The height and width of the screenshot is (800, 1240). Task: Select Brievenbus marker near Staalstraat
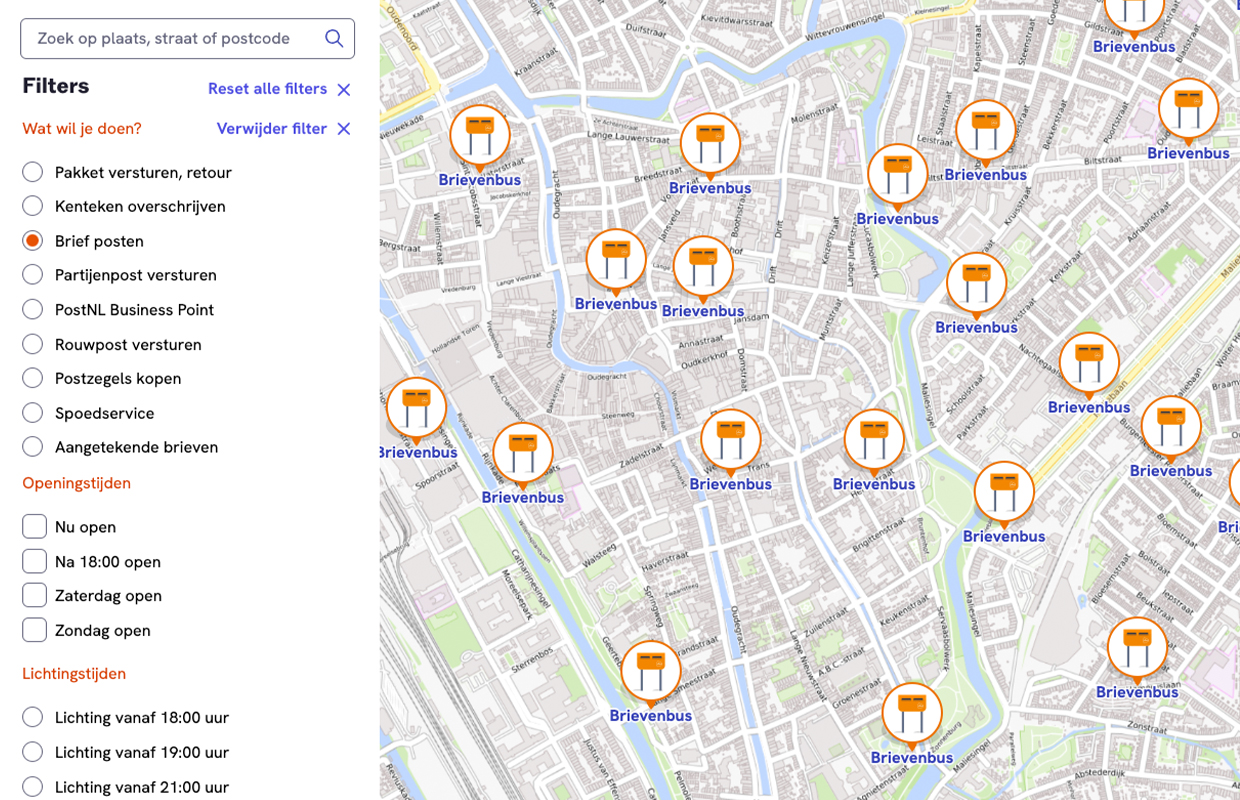(x=986, y=131)
